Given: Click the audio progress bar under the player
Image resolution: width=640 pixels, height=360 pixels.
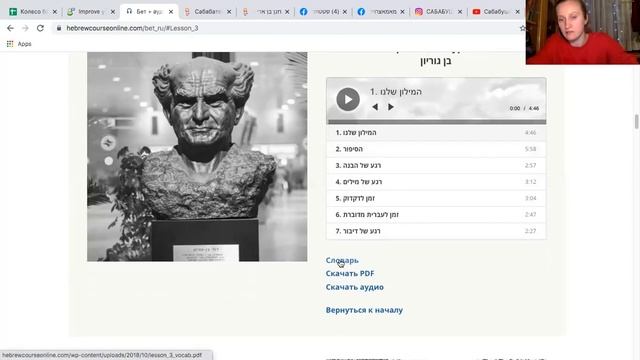Looking at the screenshot, I should [436, 122].
